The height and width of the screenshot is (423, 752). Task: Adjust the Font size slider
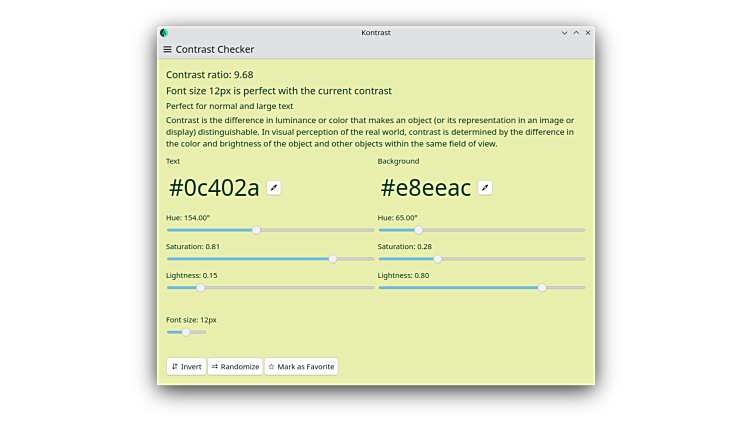pos(186,332)
